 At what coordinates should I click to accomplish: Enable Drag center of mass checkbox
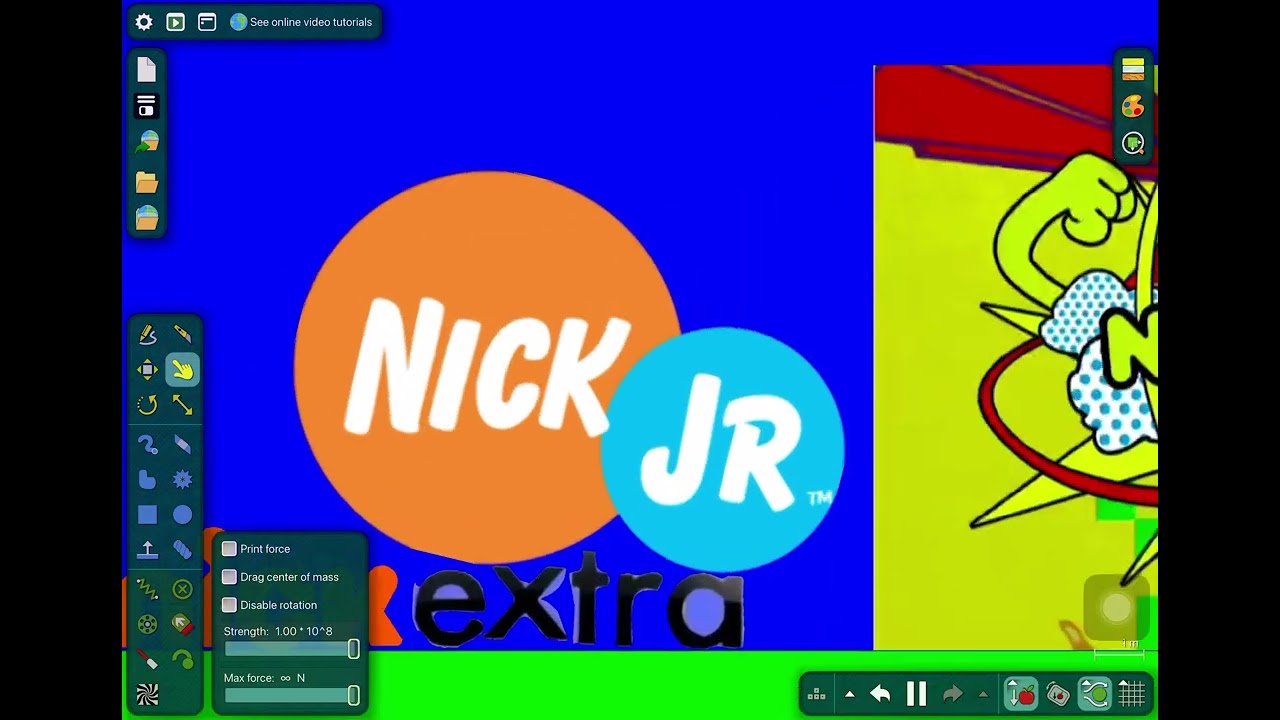pos(229,577)
